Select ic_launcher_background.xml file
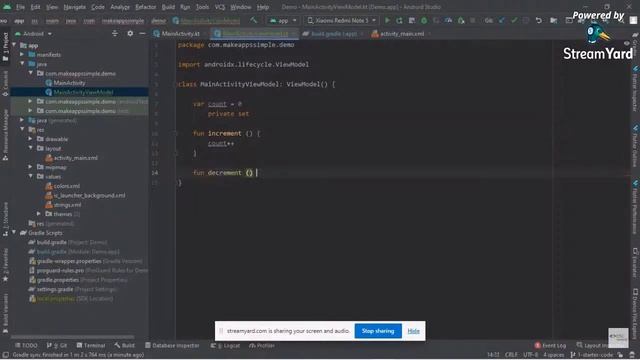This screenshot has width=640, height=360. point(89,195)
